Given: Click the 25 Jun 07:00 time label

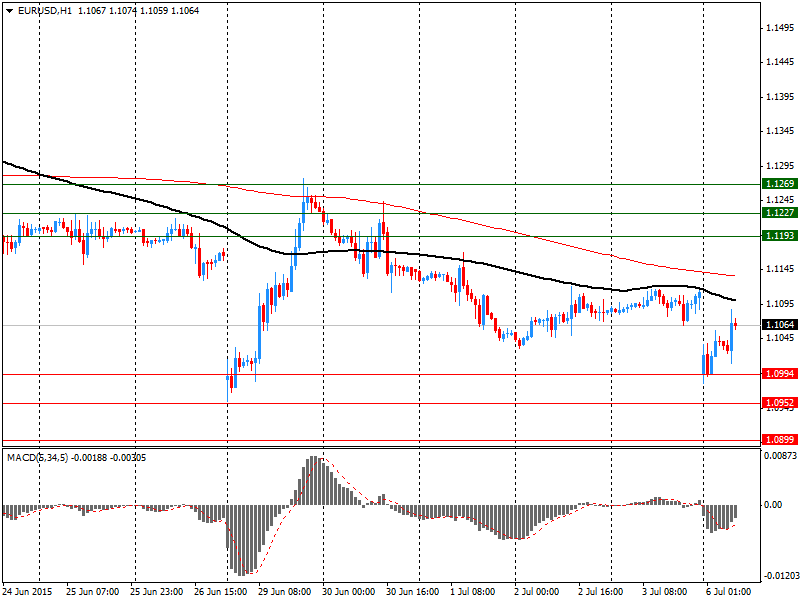Looking at the screenshot, I should click(x=93, y=592).
